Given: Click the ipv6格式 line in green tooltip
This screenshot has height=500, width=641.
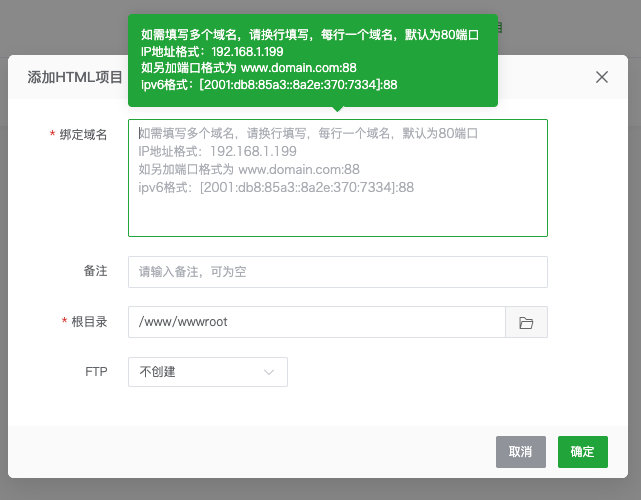Looking at the screenshot, I should coord(269,85).
